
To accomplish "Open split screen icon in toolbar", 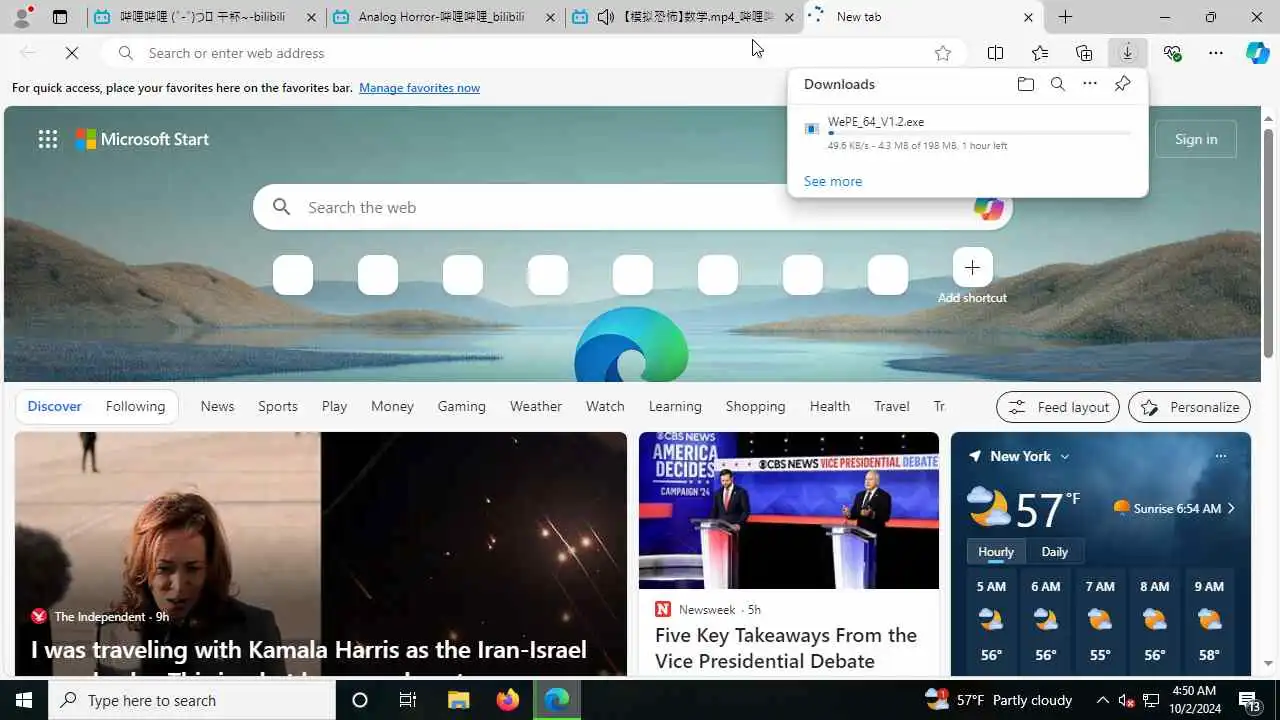I will [995, 53].
